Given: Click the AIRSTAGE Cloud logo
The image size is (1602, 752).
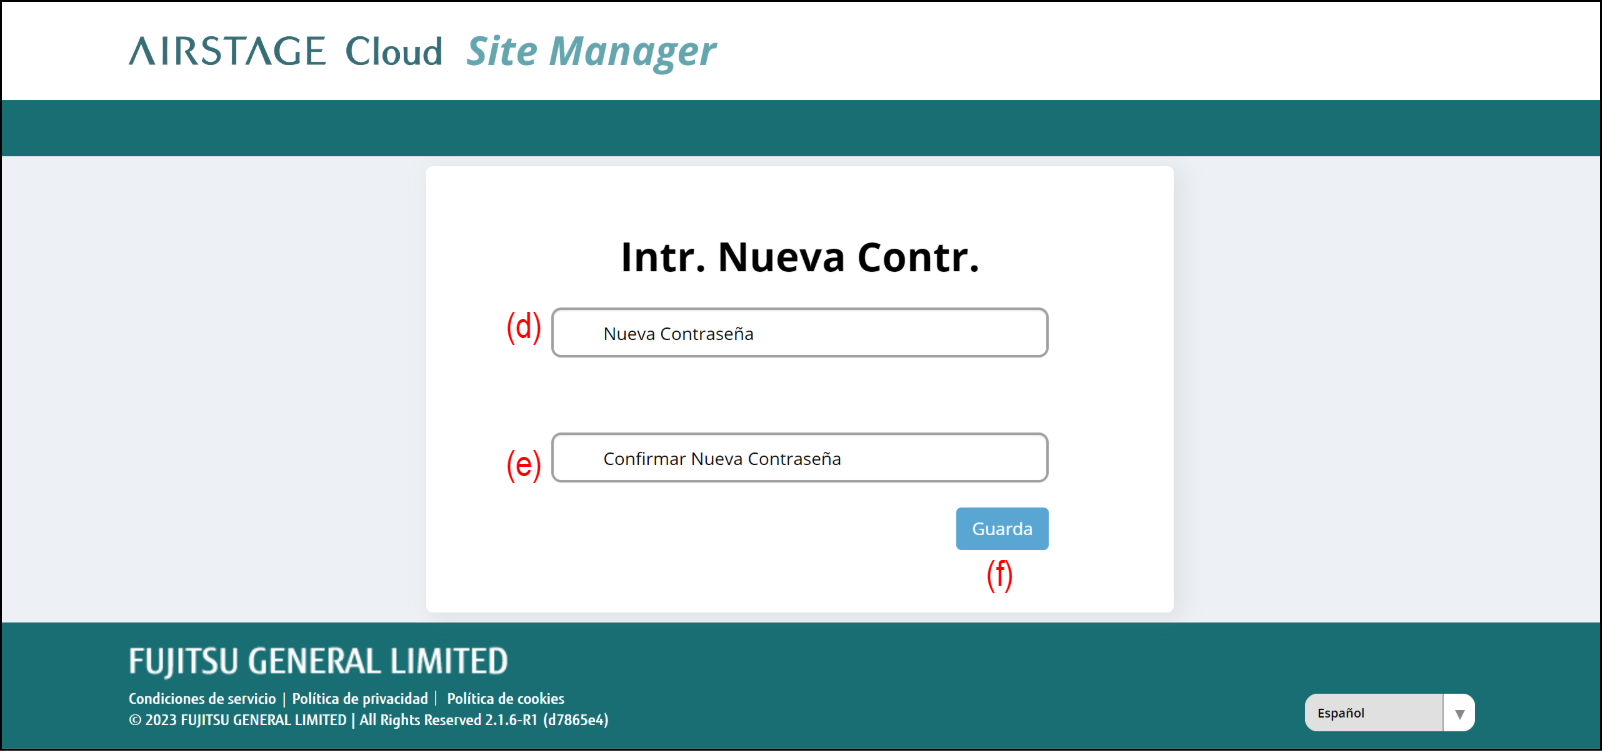Looking at the screenshot, I should pyautogui.click(x=285, y=51).
